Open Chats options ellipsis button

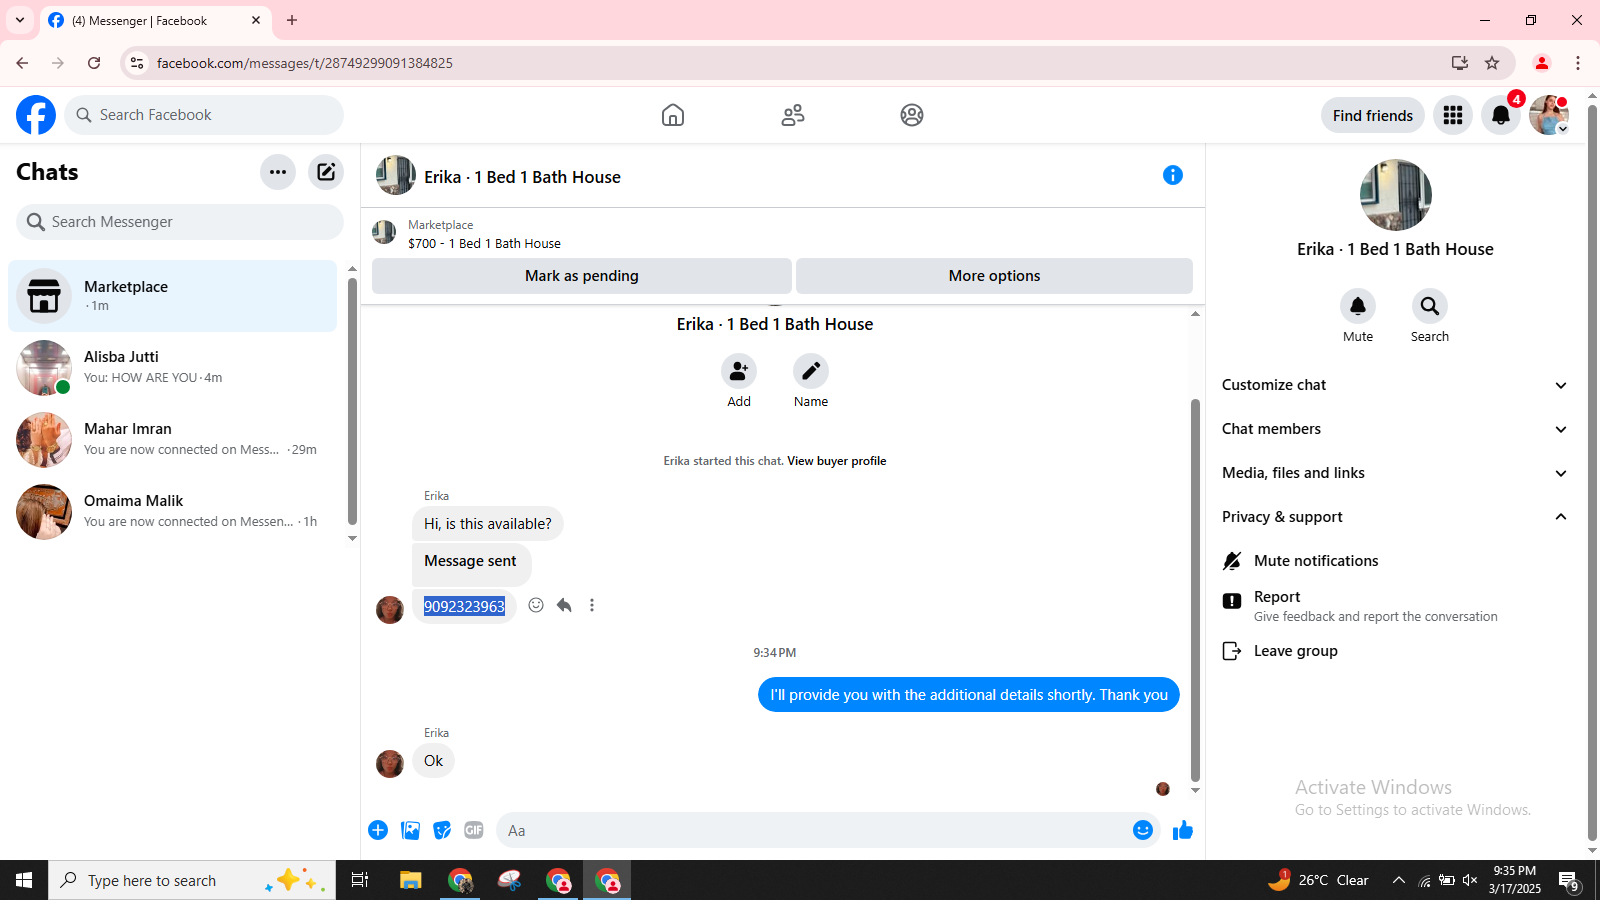pos(278,172)
